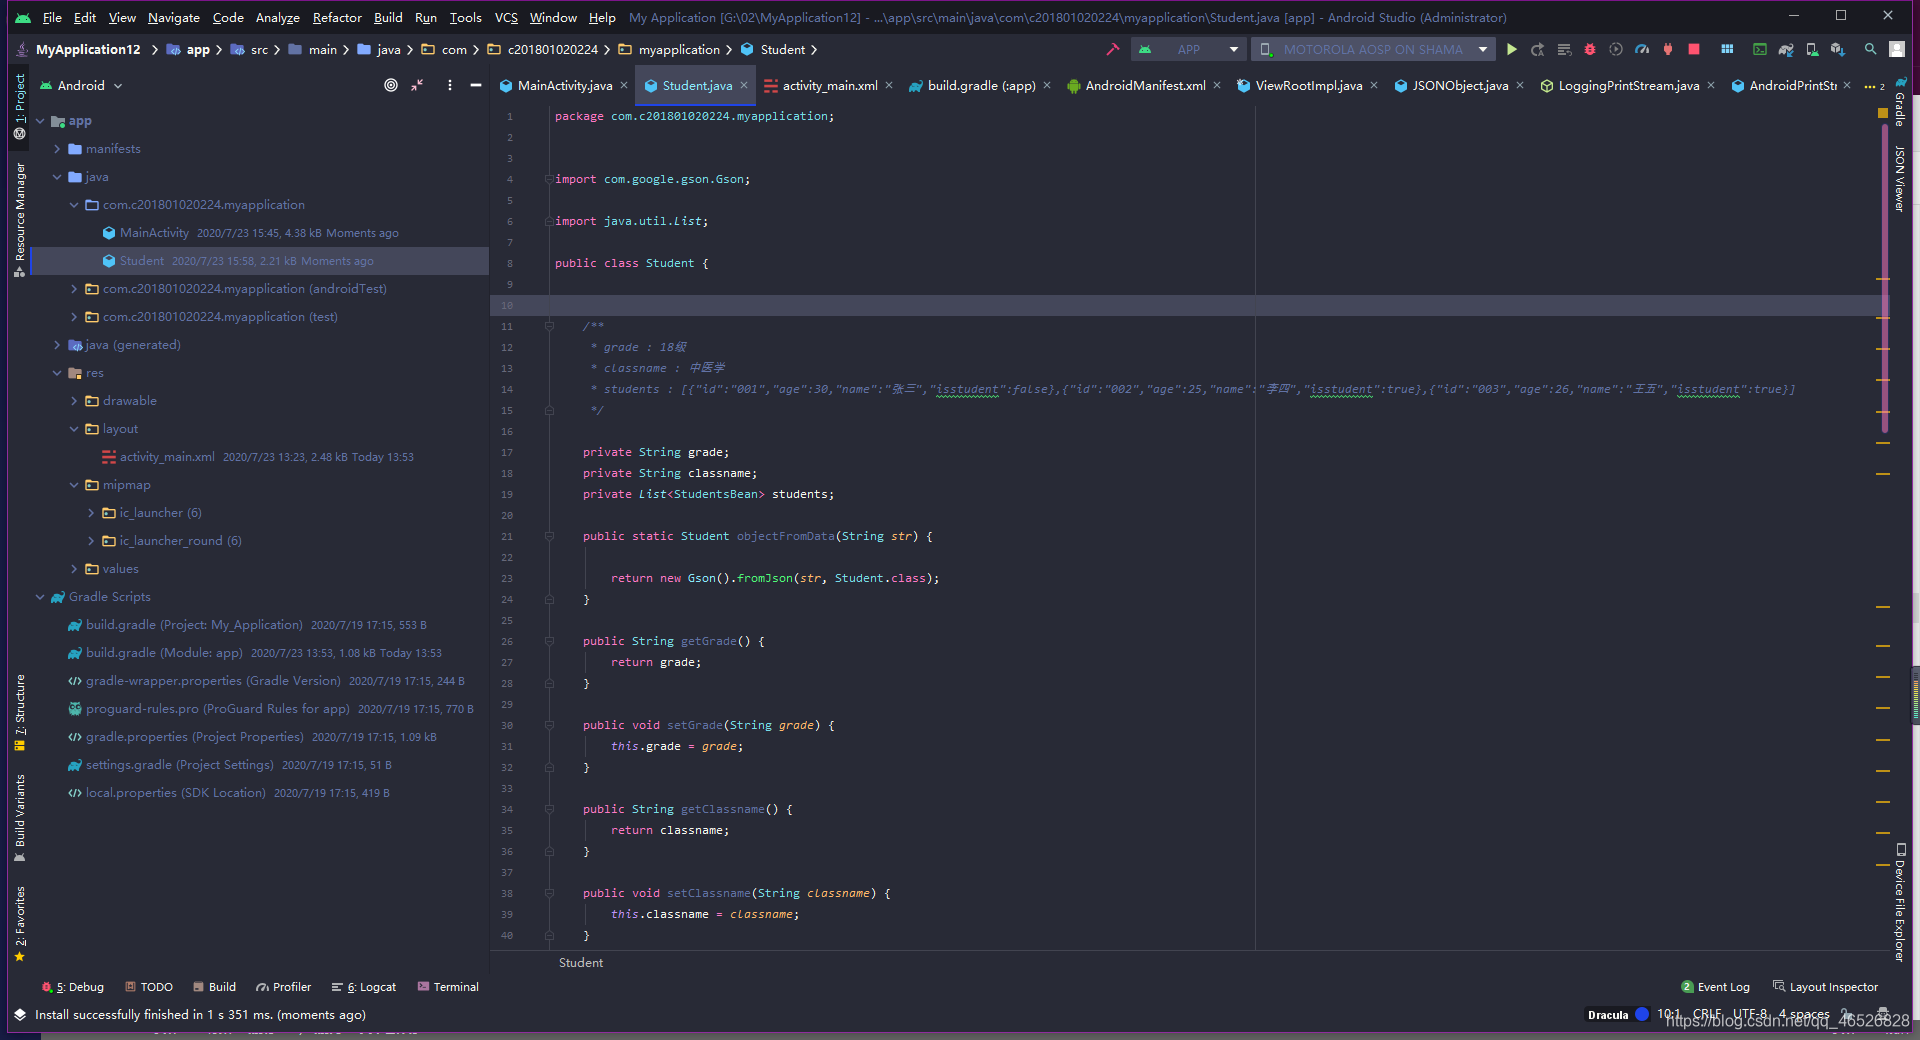The width and height of the screenshot is (1920, 1040).
Task: Click the Apply Code Changes icon
Action: pyautogui.click(x=1564, y=49)
